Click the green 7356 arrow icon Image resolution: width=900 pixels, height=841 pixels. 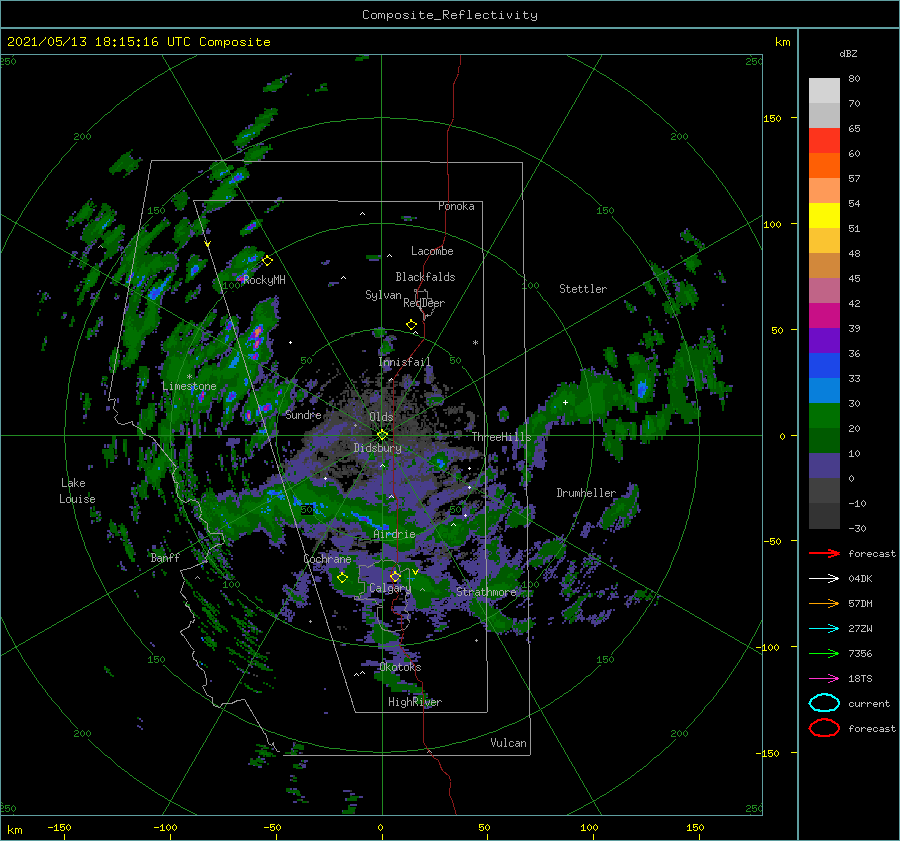[824, 653]
